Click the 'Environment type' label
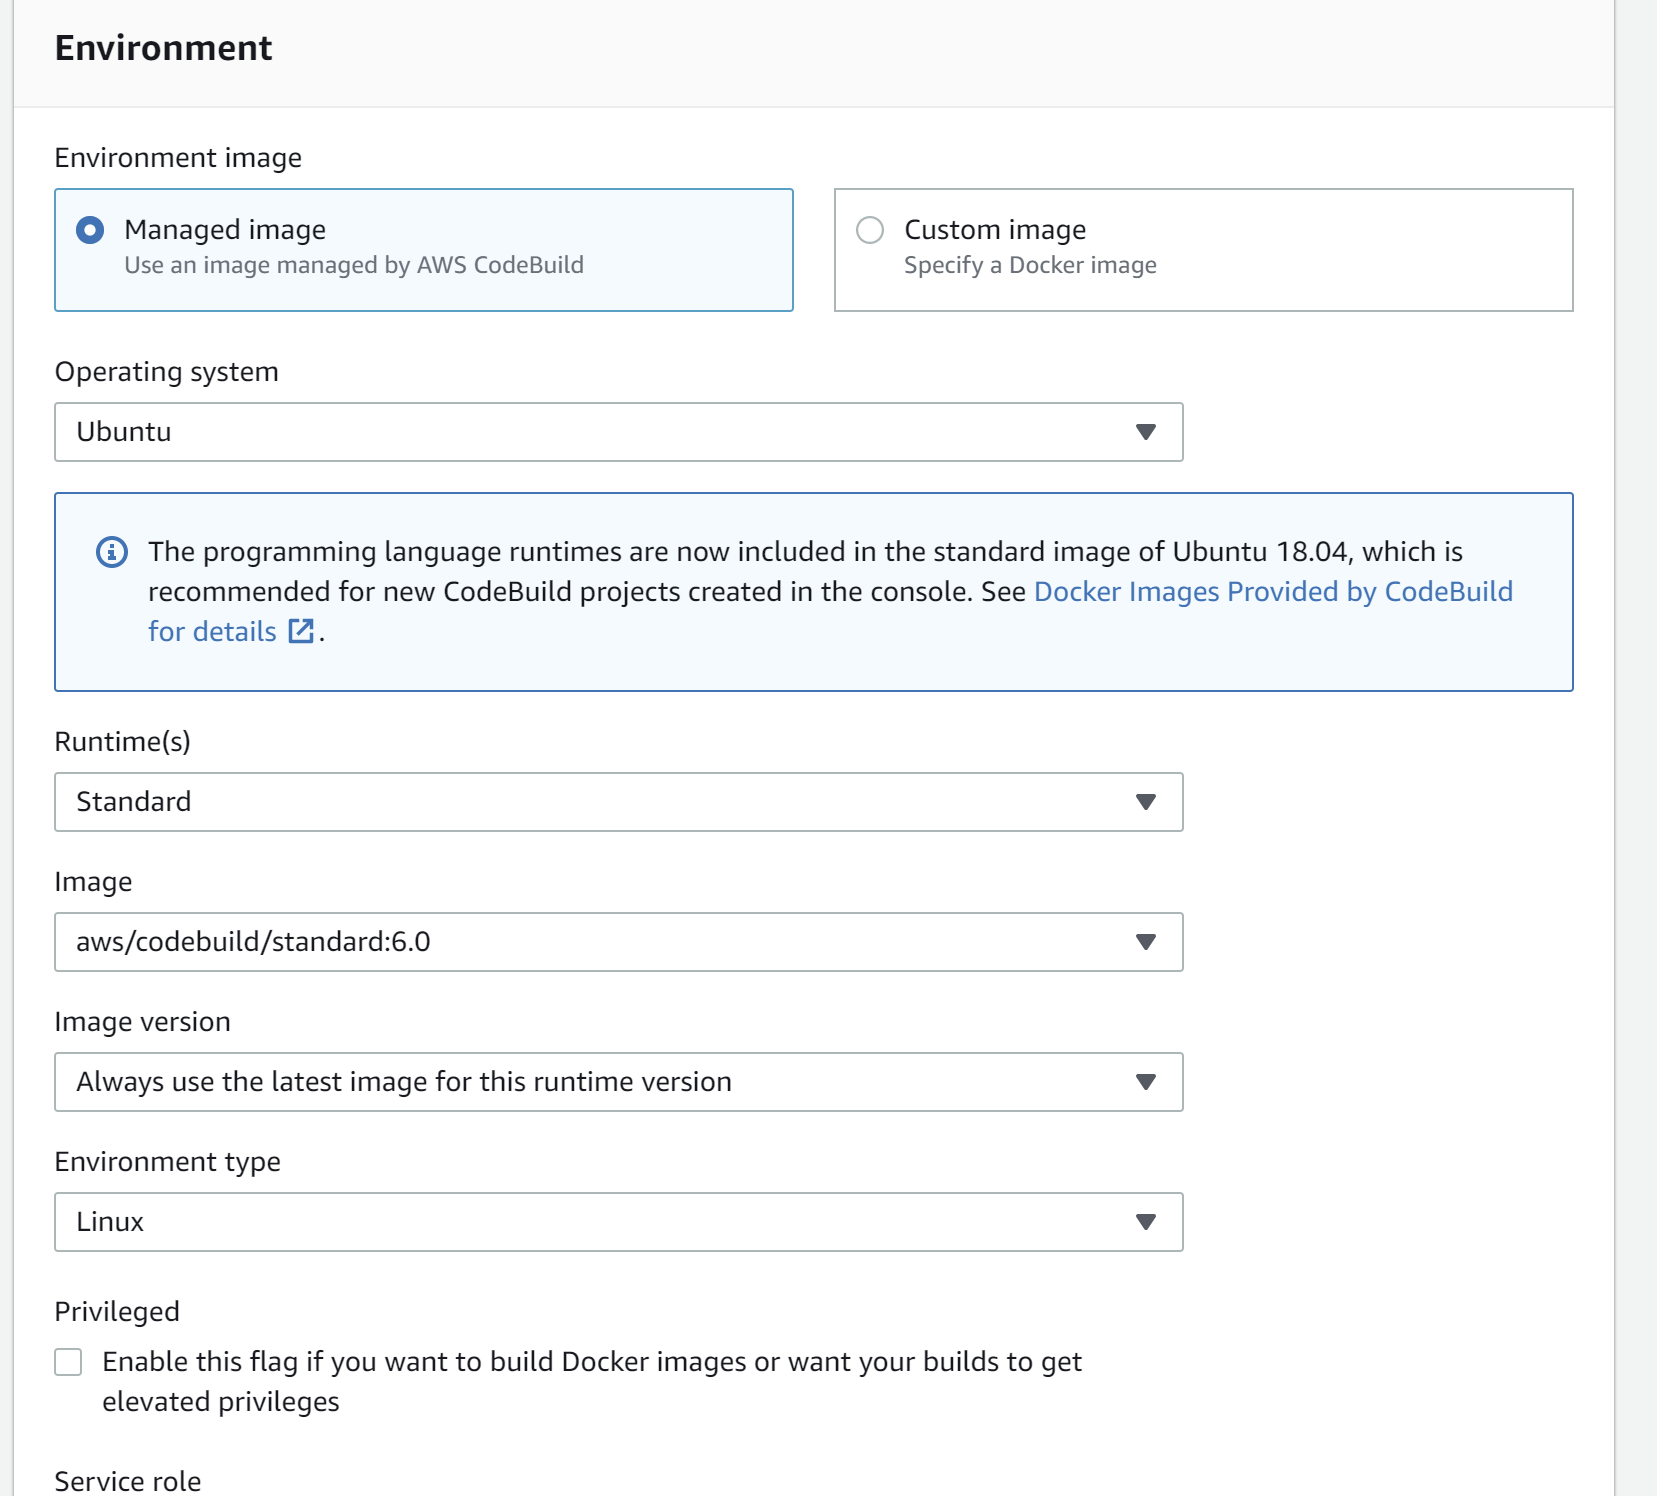Image resolution: width=1657 pixels, height=1496 pixels. pyautogui.click(x=168, y=1162)
